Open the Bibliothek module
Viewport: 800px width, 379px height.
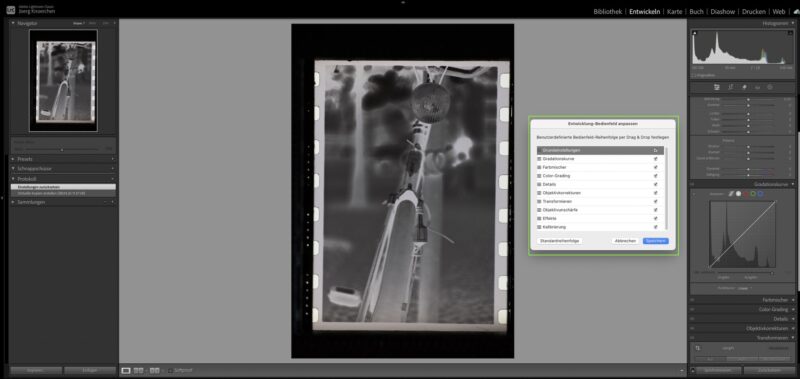[607, 11]
